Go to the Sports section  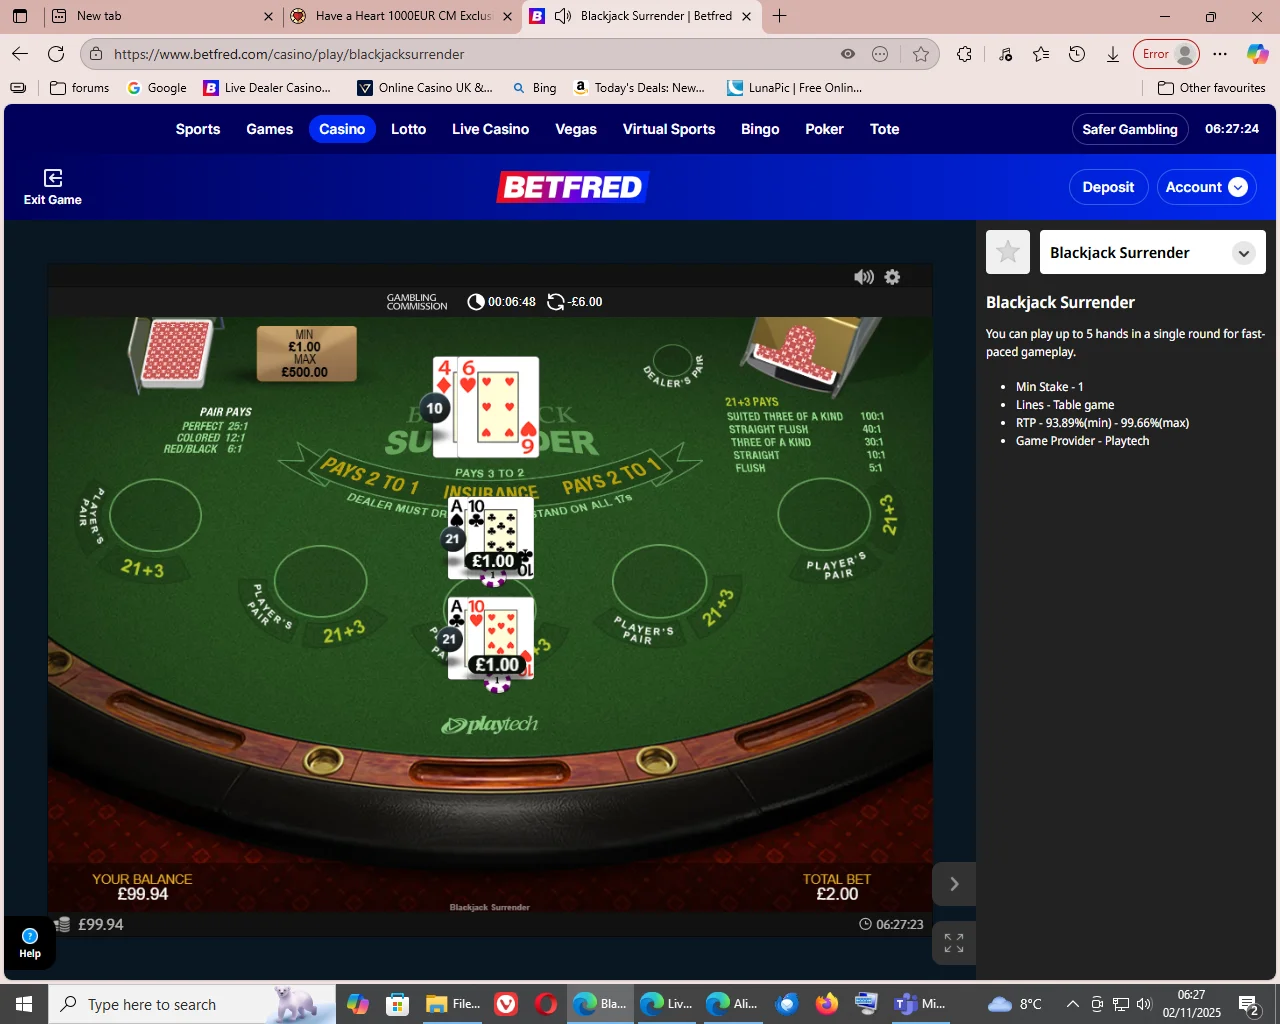[198, 129]
